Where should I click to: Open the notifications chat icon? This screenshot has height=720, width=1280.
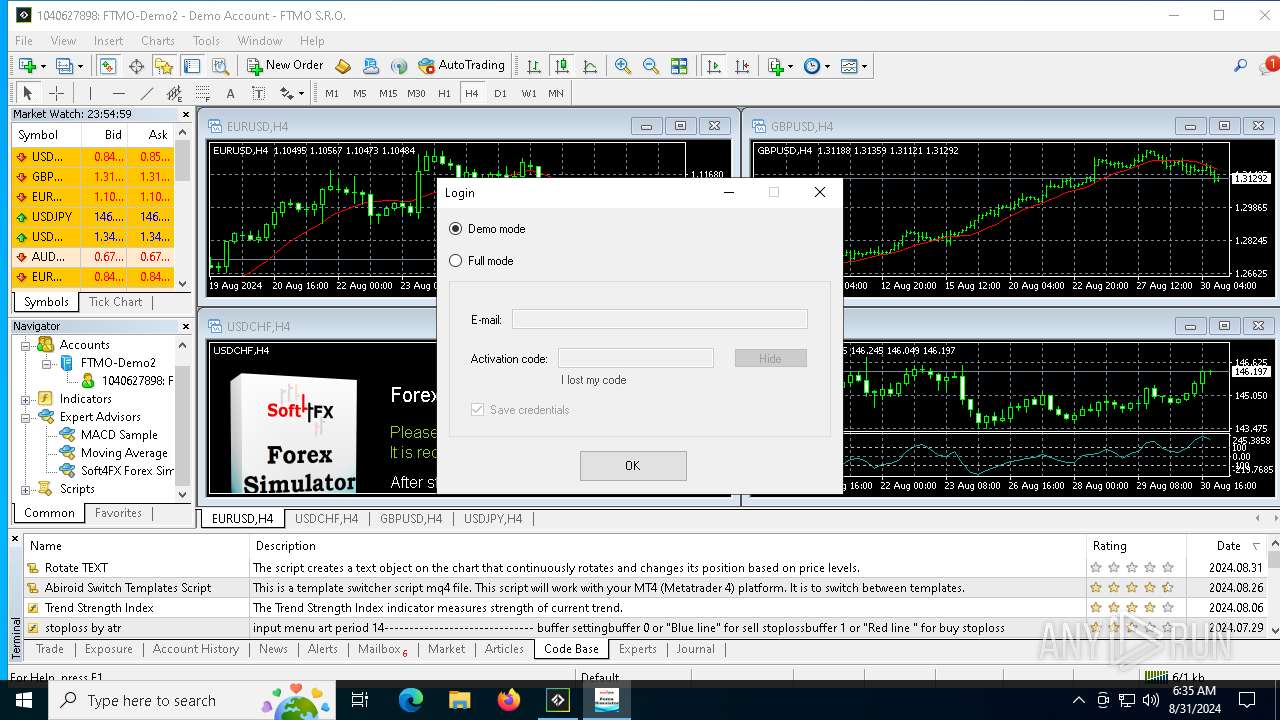point(1268,66)
